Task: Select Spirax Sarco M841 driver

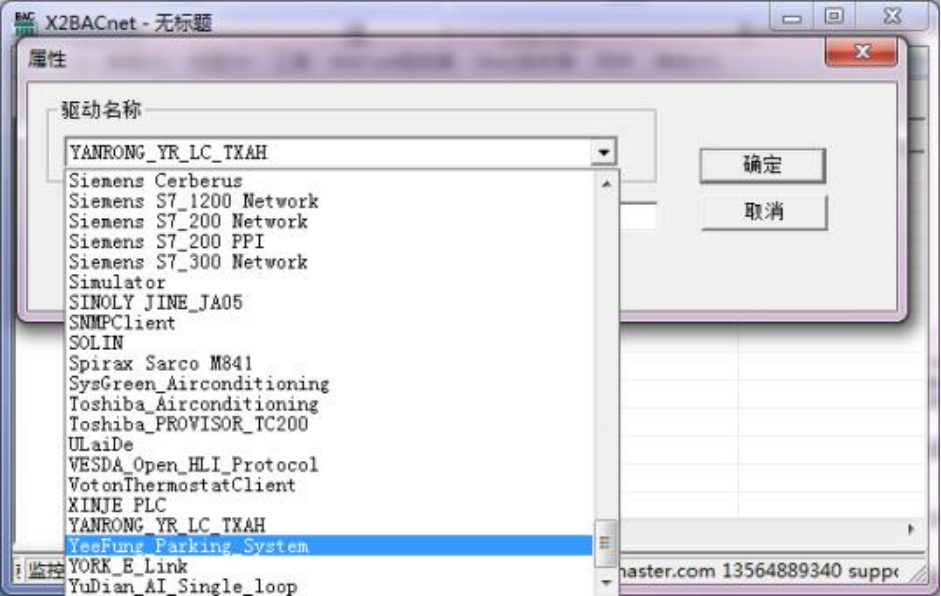Action: click(x=329, y=364)
